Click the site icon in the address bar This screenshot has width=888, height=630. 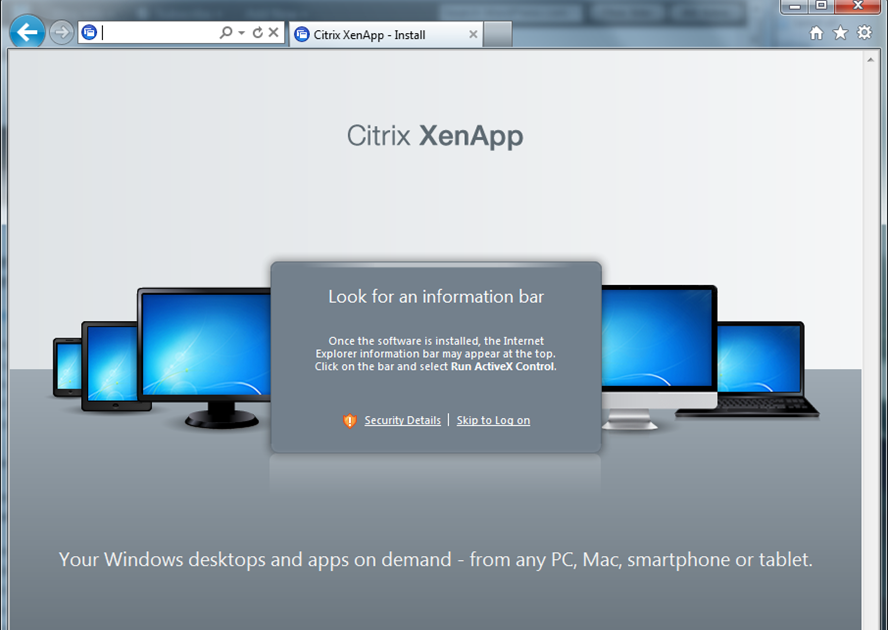tap(89, 33)
